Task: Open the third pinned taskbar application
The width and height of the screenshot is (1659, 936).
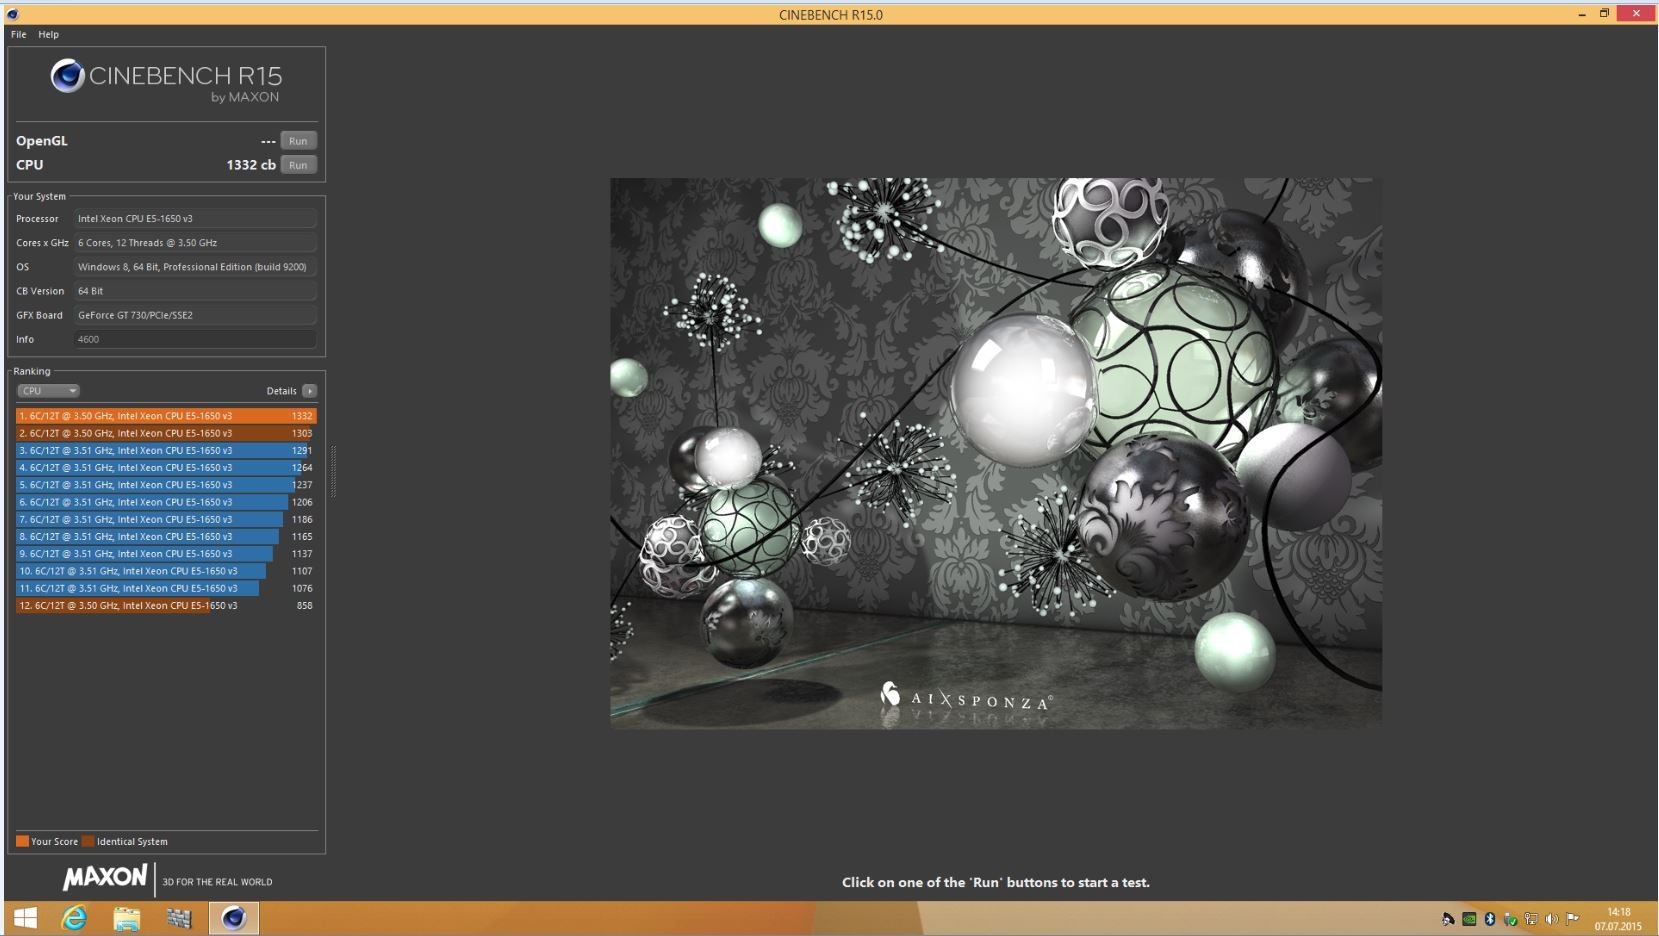Action: [x=179, y=918]
